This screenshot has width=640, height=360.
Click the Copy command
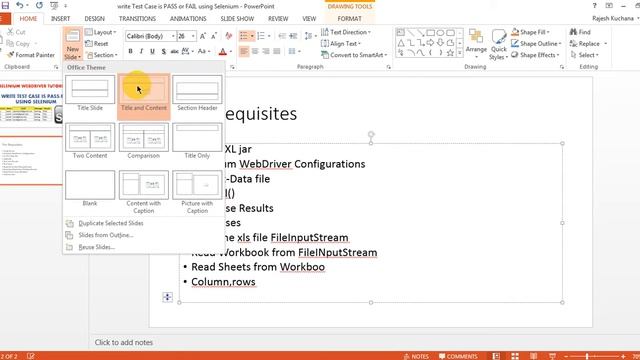[18, 43]
